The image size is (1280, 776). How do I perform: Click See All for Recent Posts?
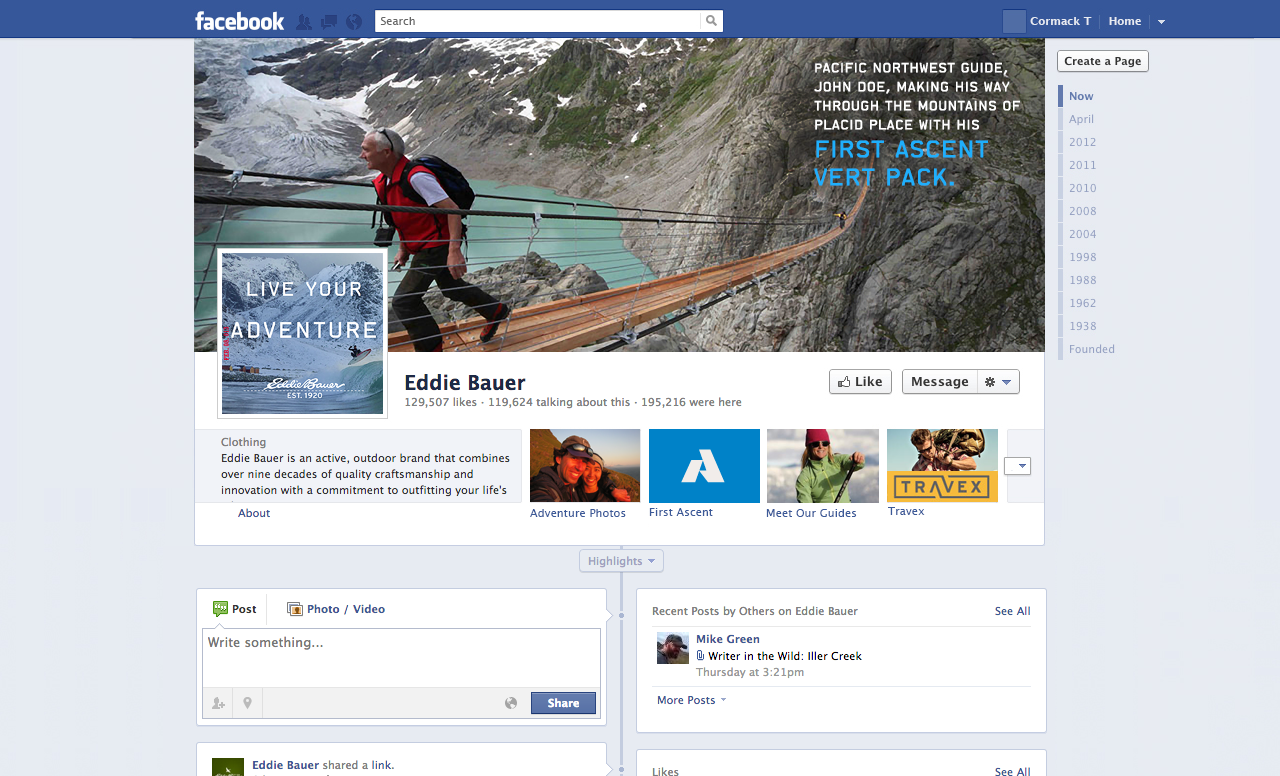pyautogui.click(x=1012, y=611)
